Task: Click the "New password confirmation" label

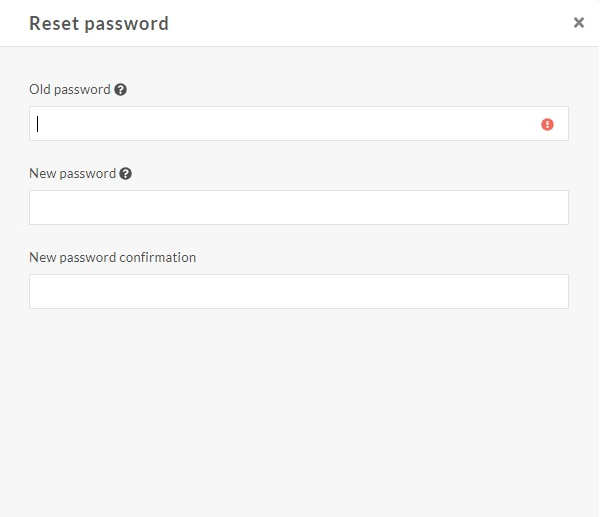Action: pos(113,258)
